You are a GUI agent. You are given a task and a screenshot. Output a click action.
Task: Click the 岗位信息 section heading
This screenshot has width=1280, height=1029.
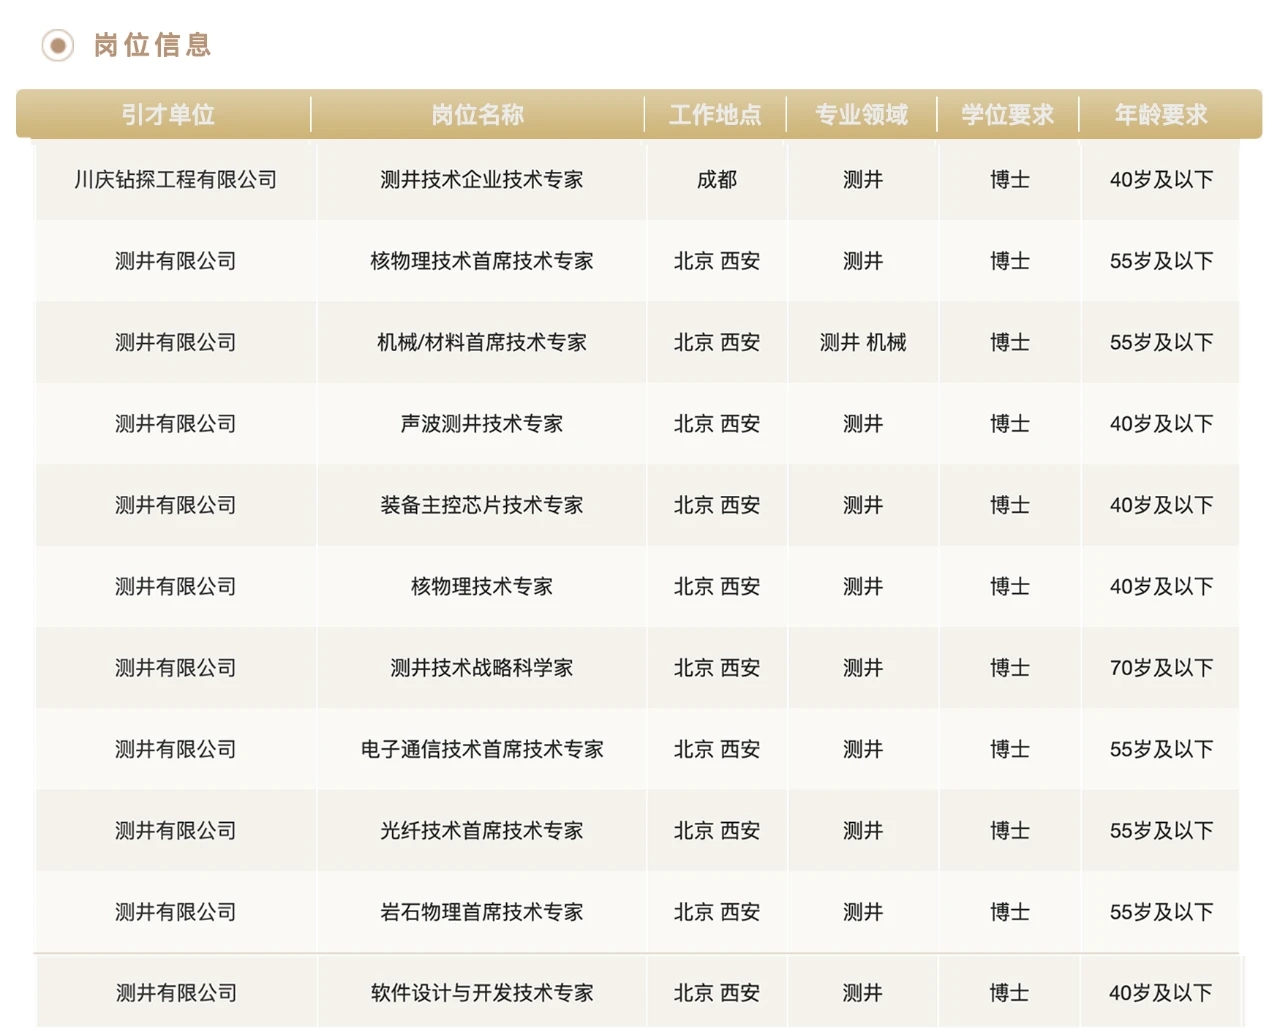153,45
